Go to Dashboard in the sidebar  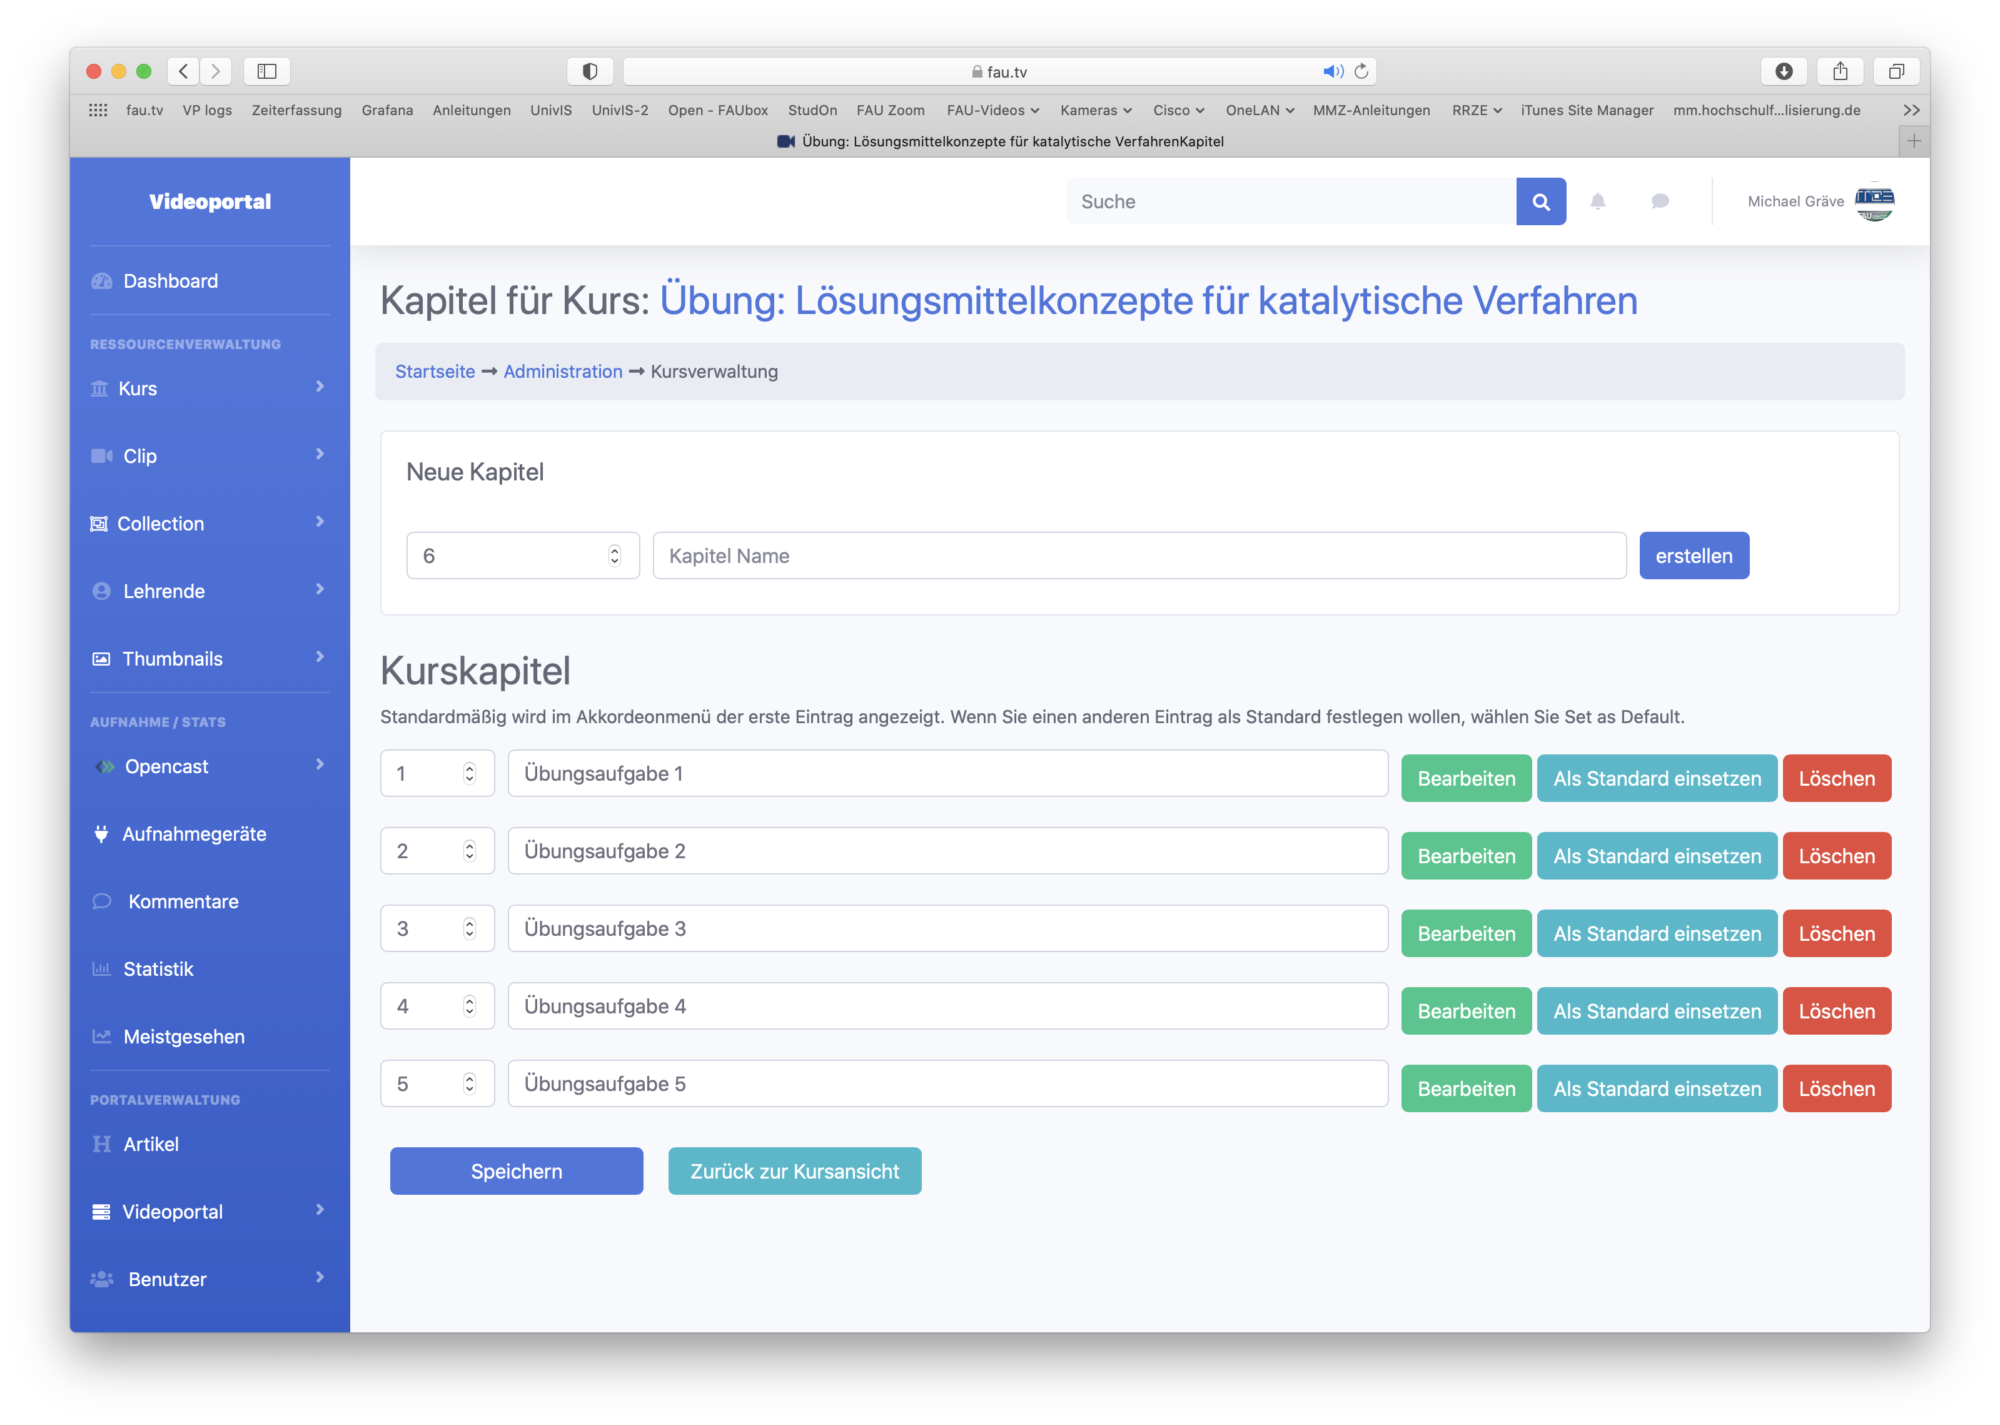tap(170, 281)
